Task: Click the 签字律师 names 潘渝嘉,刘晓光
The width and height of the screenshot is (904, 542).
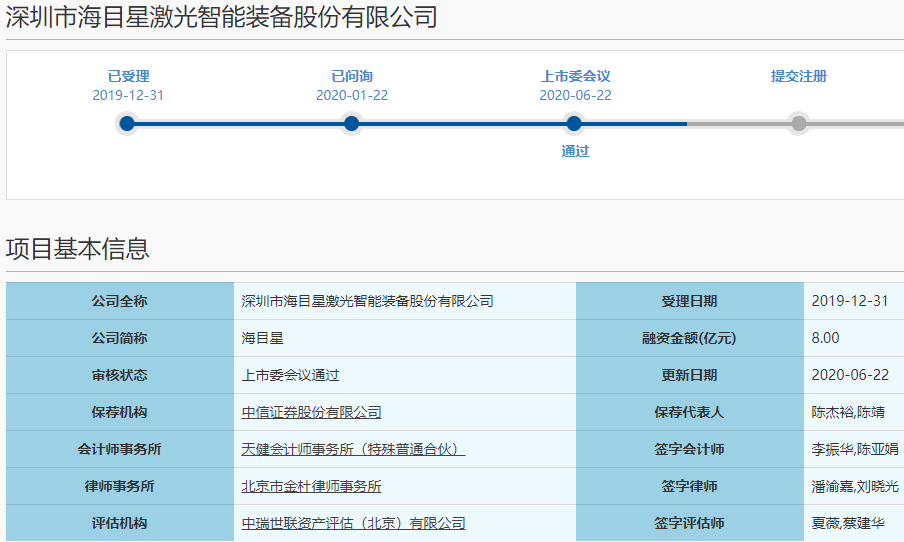Action: [855, 486]
